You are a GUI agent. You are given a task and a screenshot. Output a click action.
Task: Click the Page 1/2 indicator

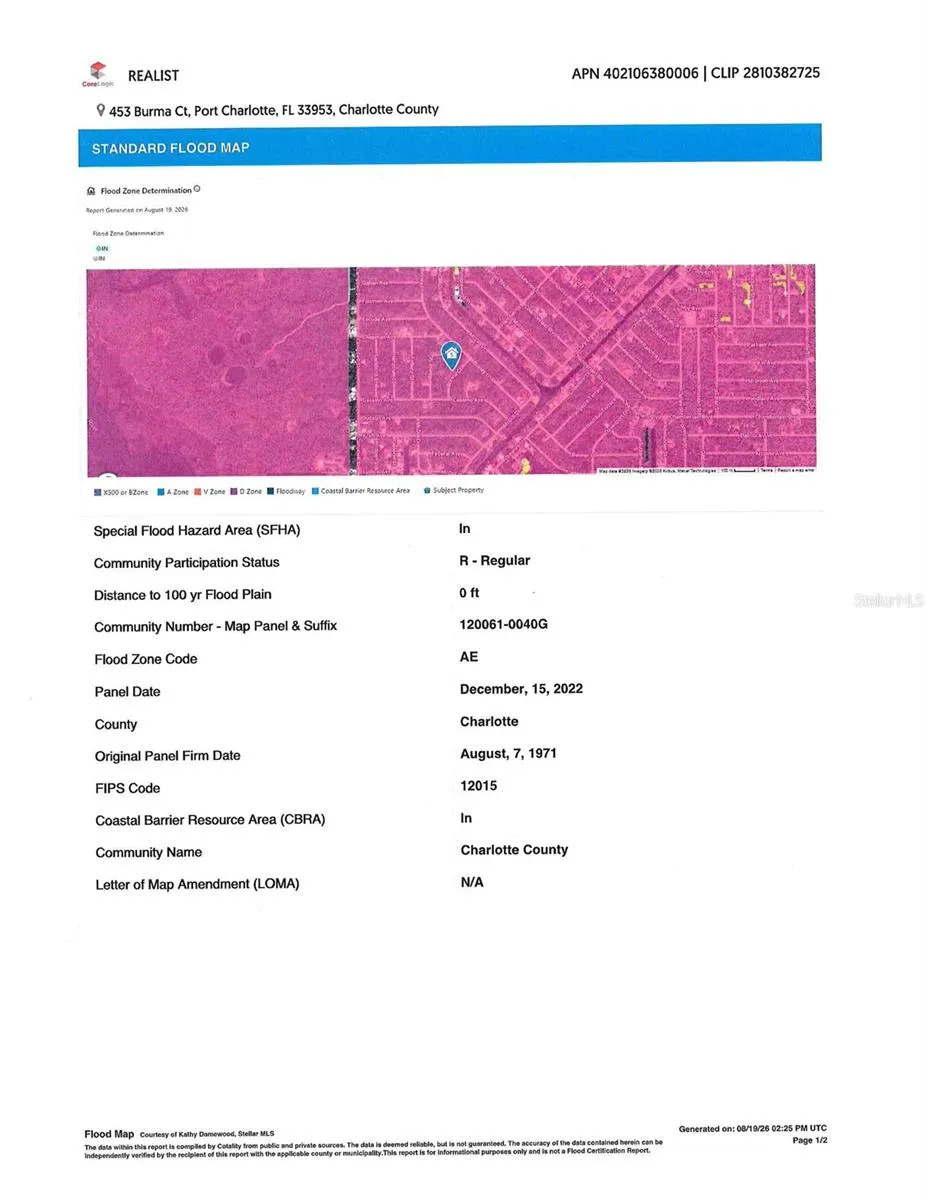click(x=810, y=1141)
